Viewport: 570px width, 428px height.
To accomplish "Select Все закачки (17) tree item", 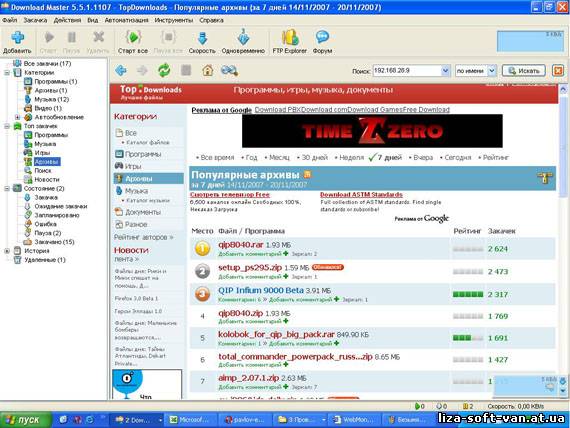I will click(x=47, y=64).
